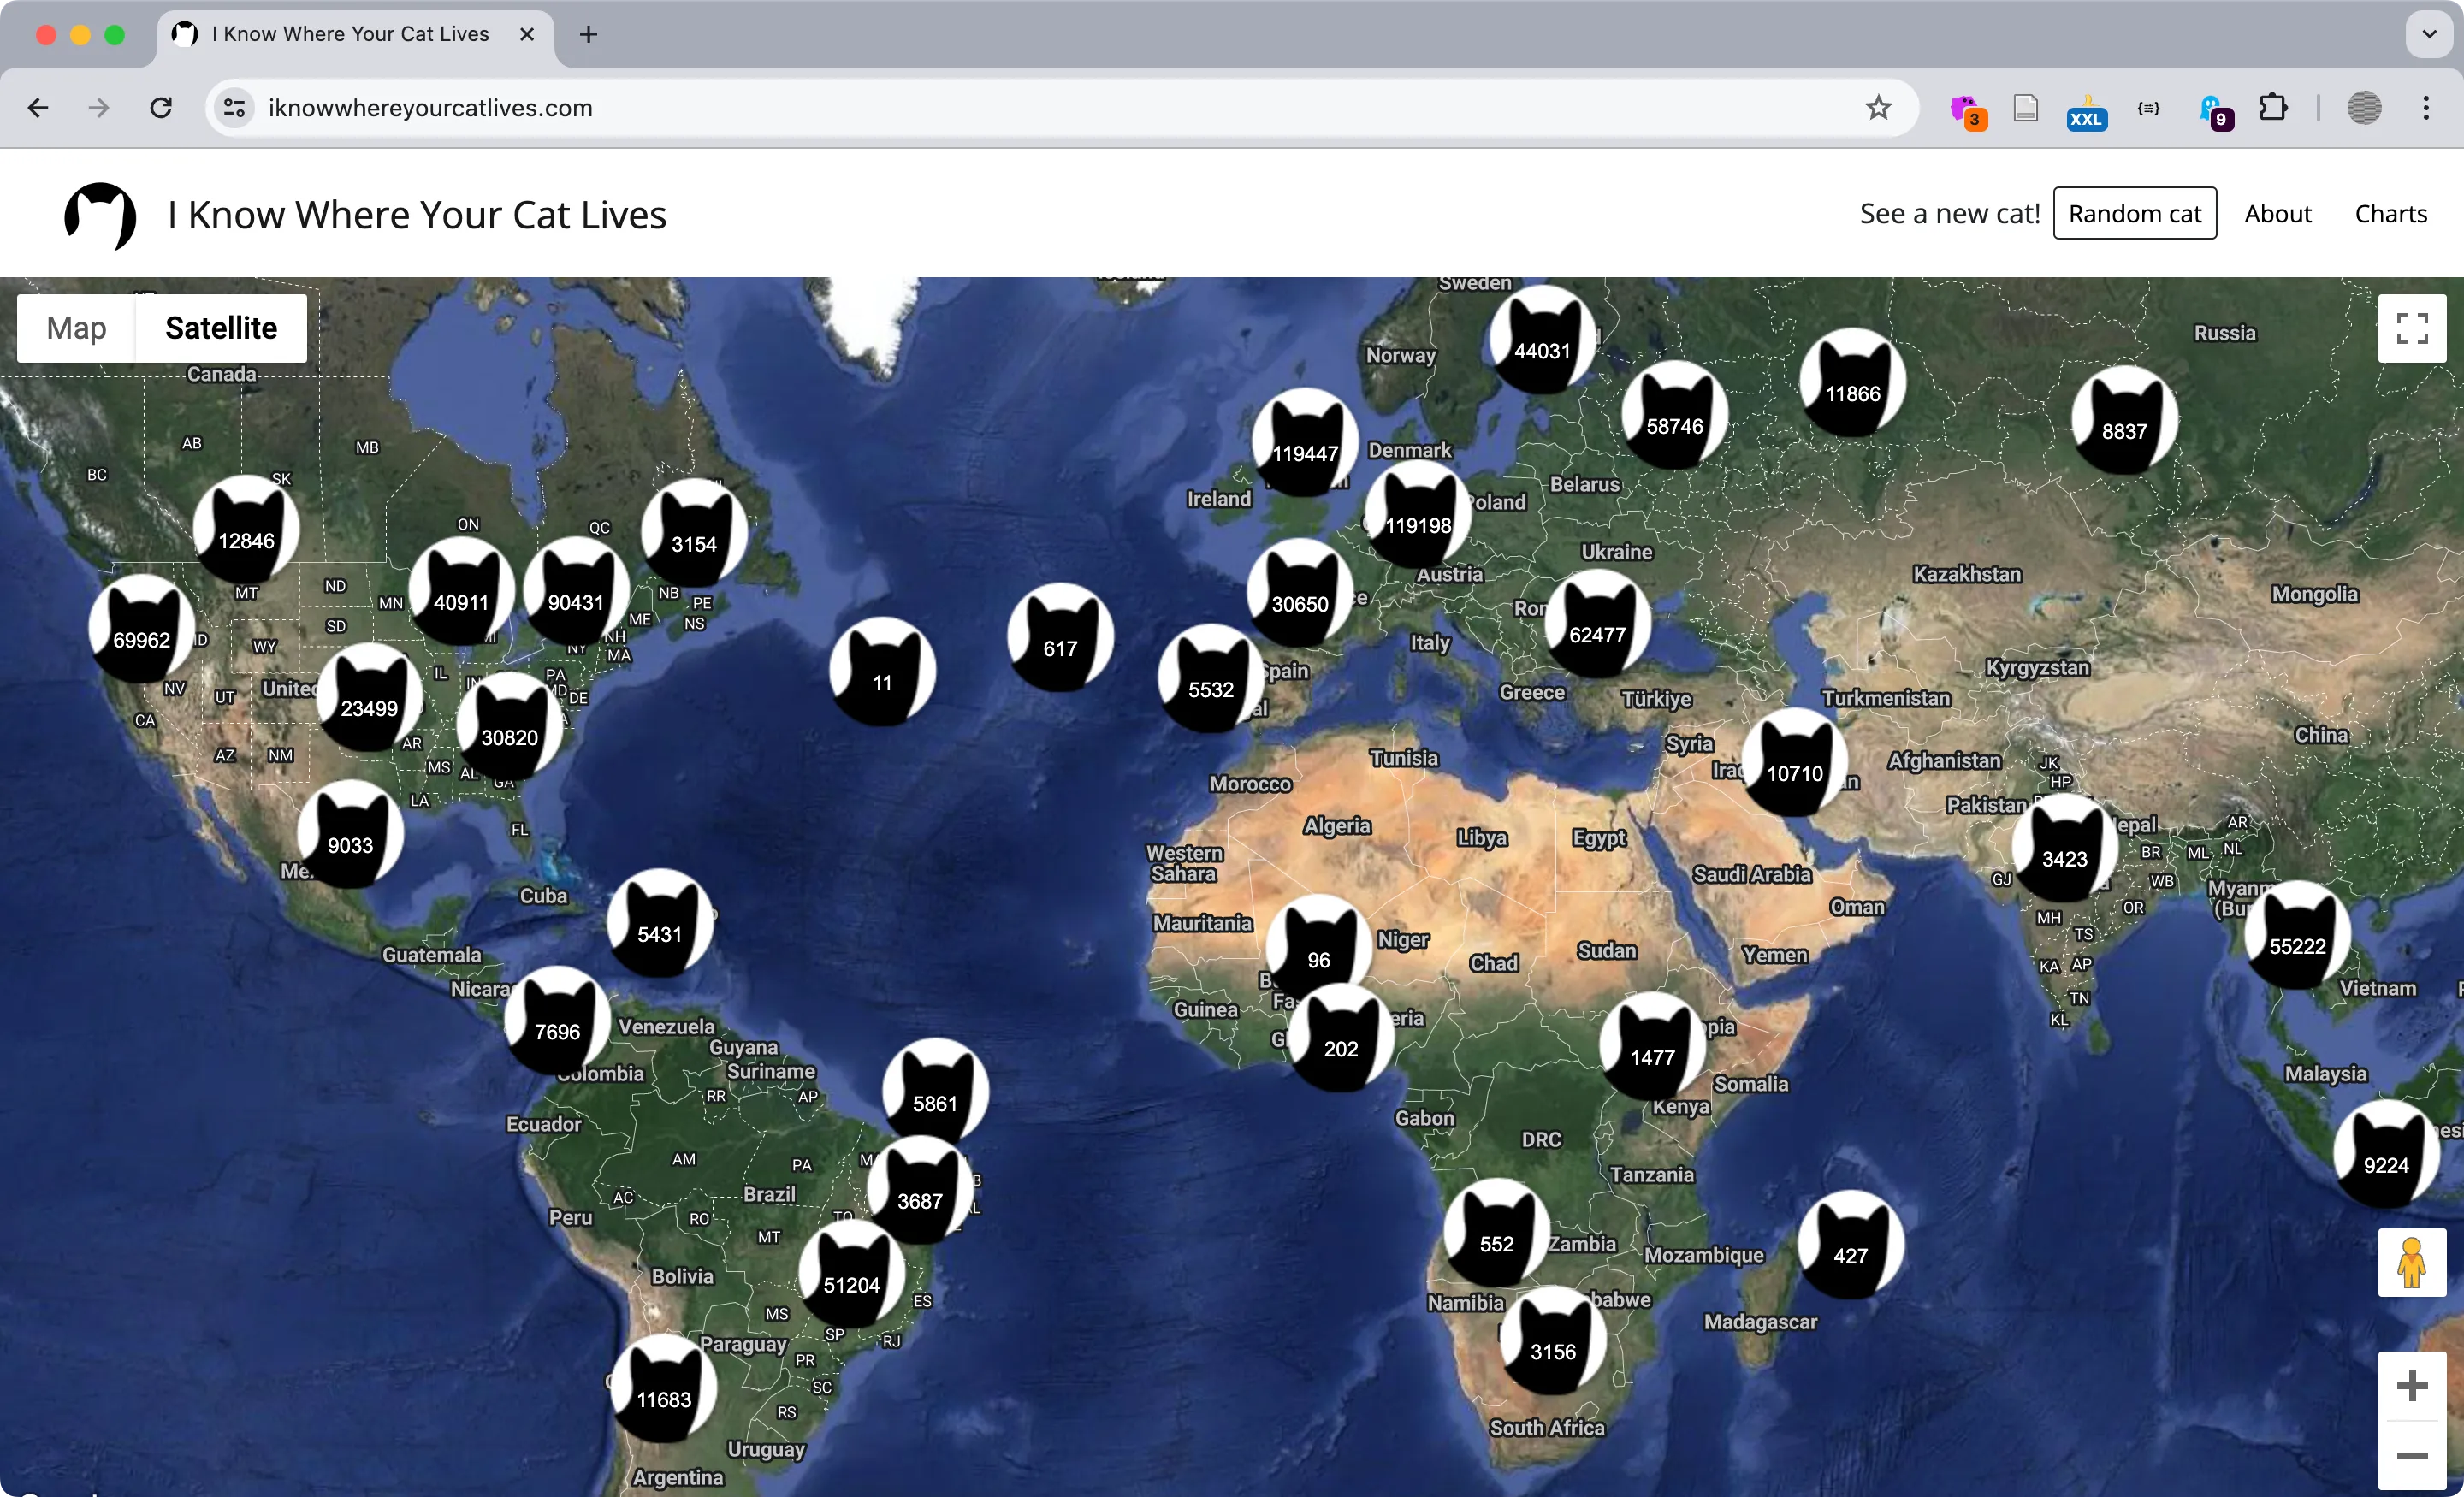Toggle fullscreen map view
This screenshot has height=1497, width=2464.
coord(2411,328)
